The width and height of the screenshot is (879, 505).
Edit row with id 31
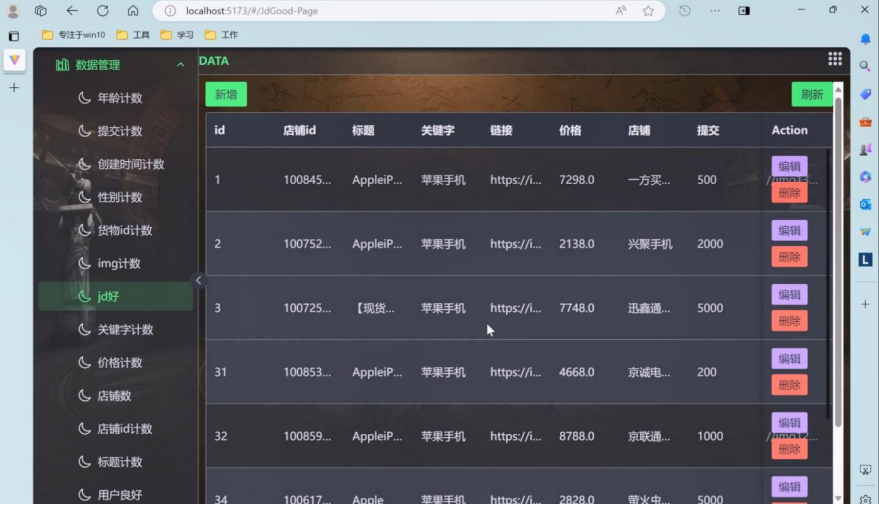click(x=789, y=358)
